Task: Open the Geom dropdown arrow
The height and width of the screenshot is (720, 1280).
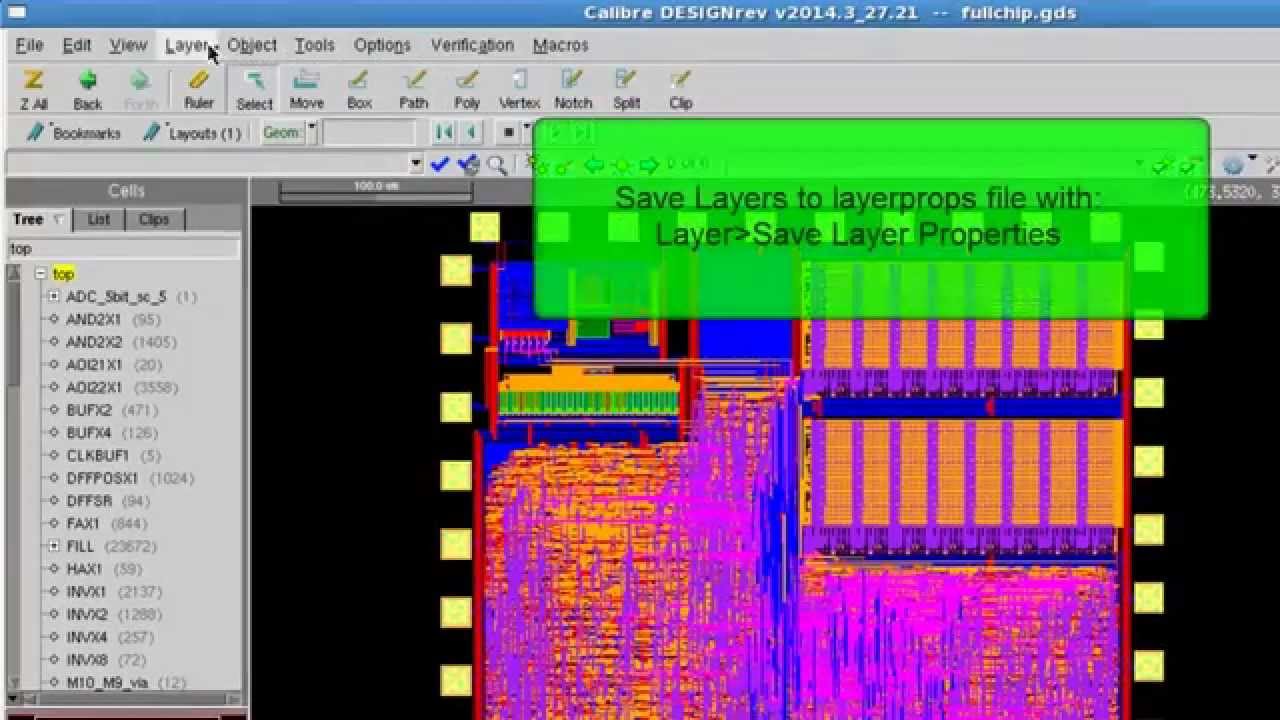Action: pyautogui.click(x=311, y=132)
